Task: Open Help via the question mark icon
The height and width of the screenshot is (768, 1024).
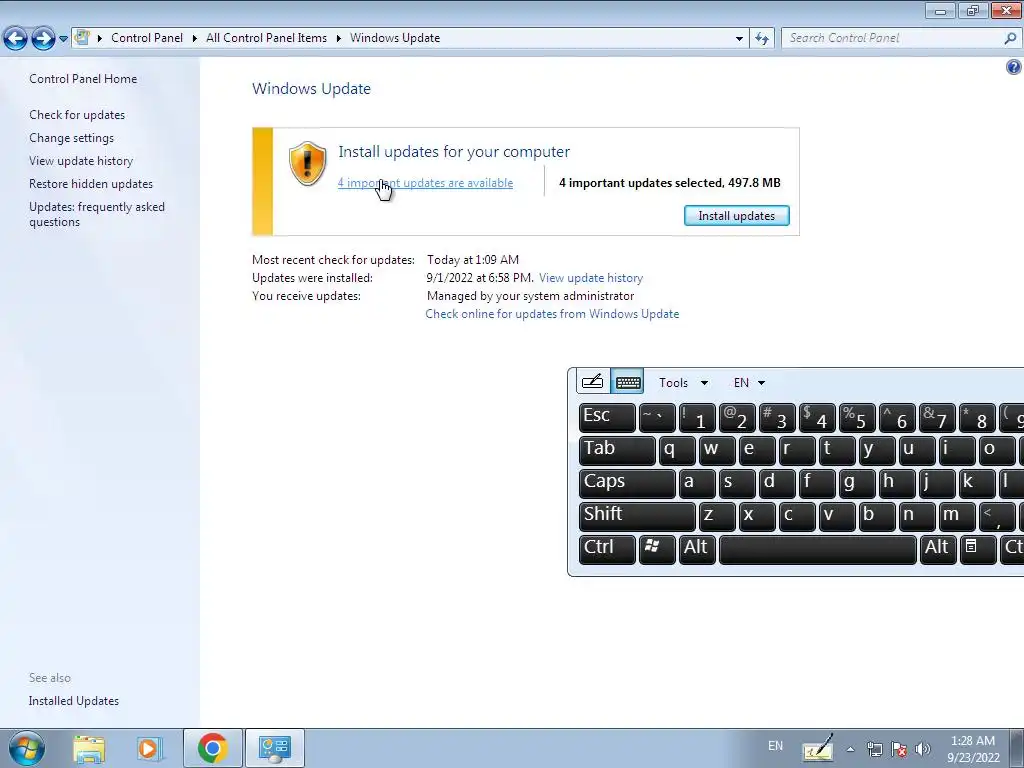Action: 1014,67
